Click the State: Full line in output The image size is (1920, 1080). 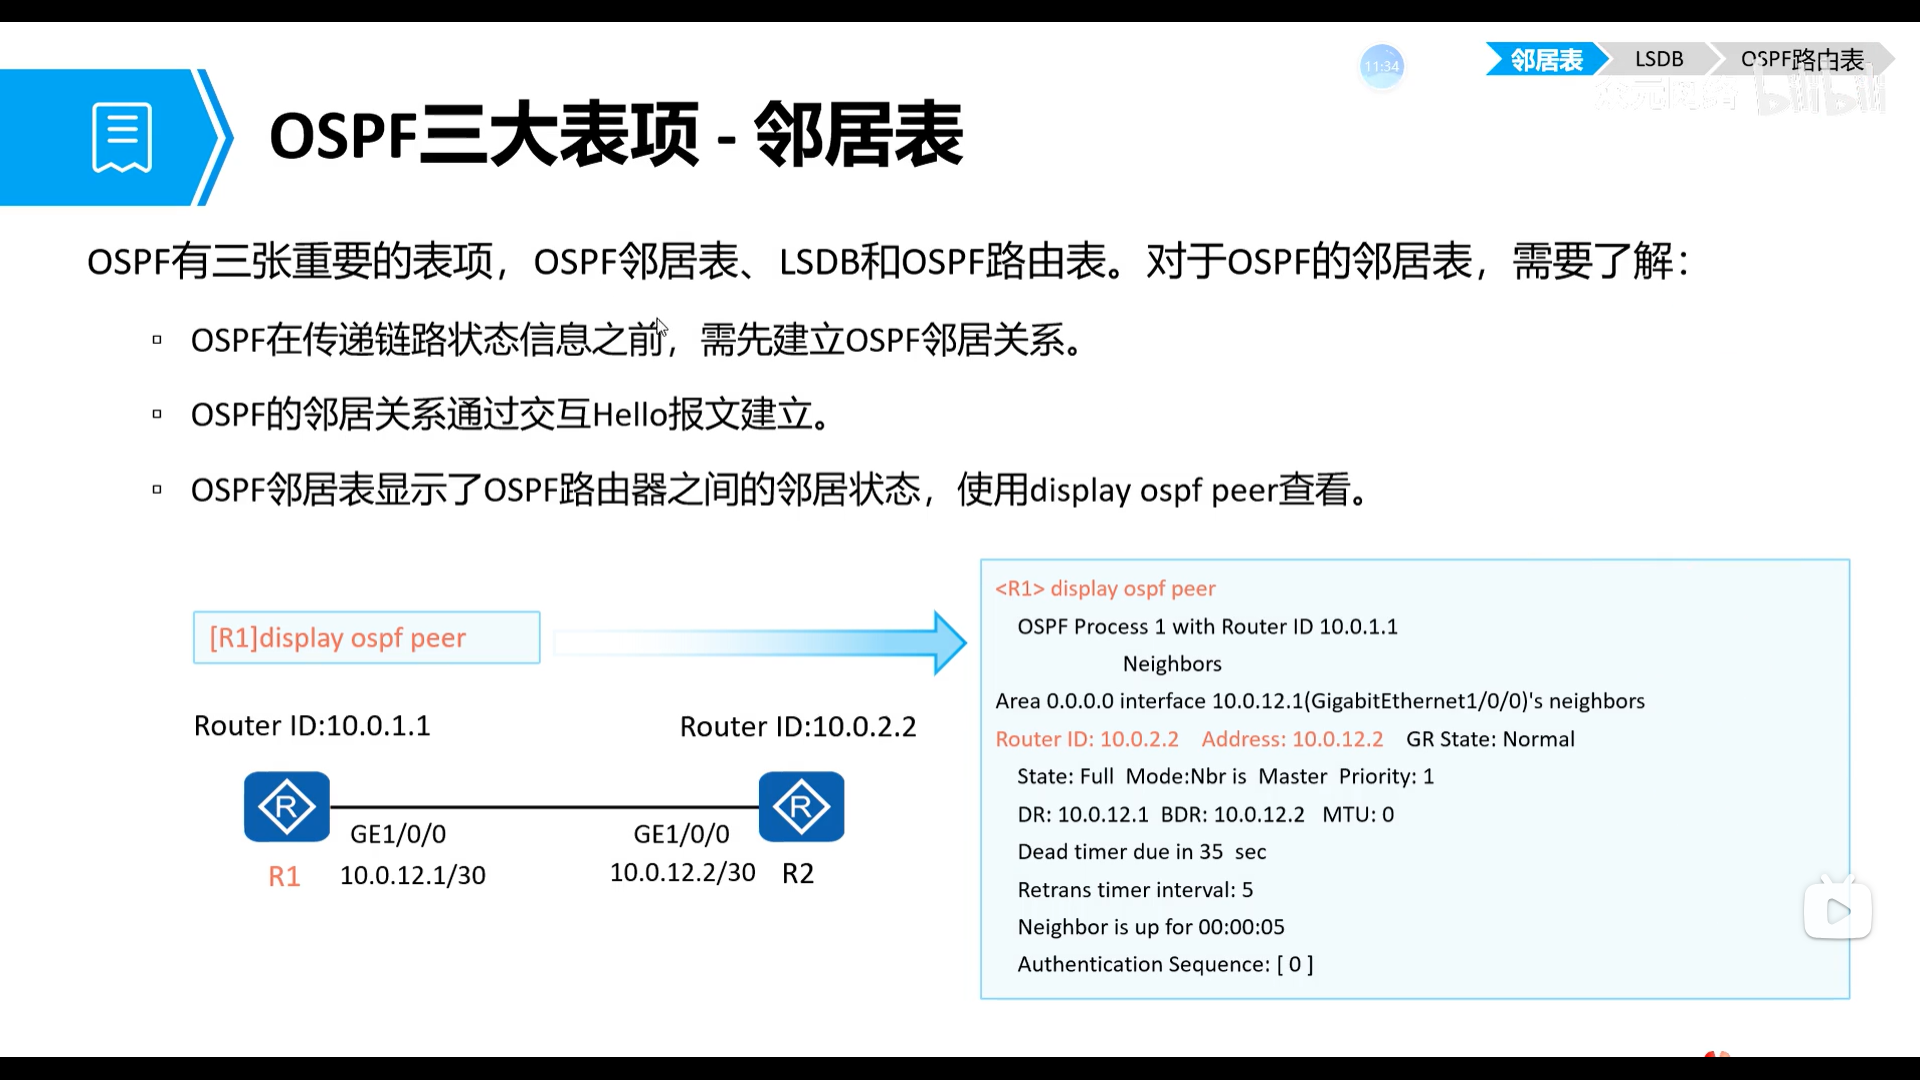tap(1225, 777)
